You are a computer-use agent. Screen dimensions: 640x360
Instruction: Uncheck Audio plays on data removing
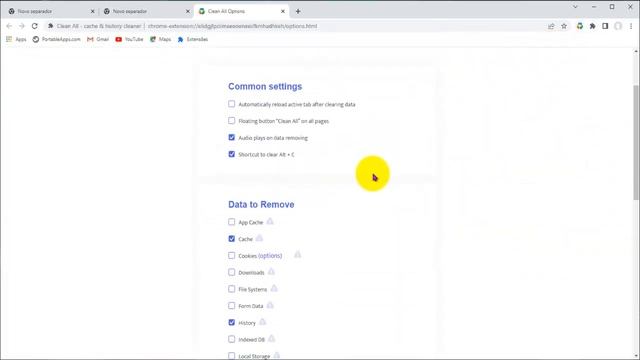[231, 137]
